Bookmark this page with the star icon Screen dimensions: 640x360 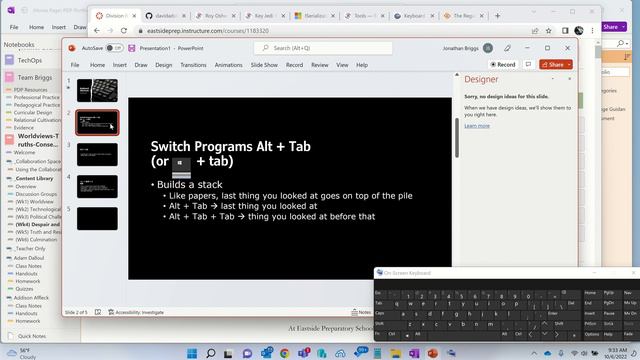549,31
